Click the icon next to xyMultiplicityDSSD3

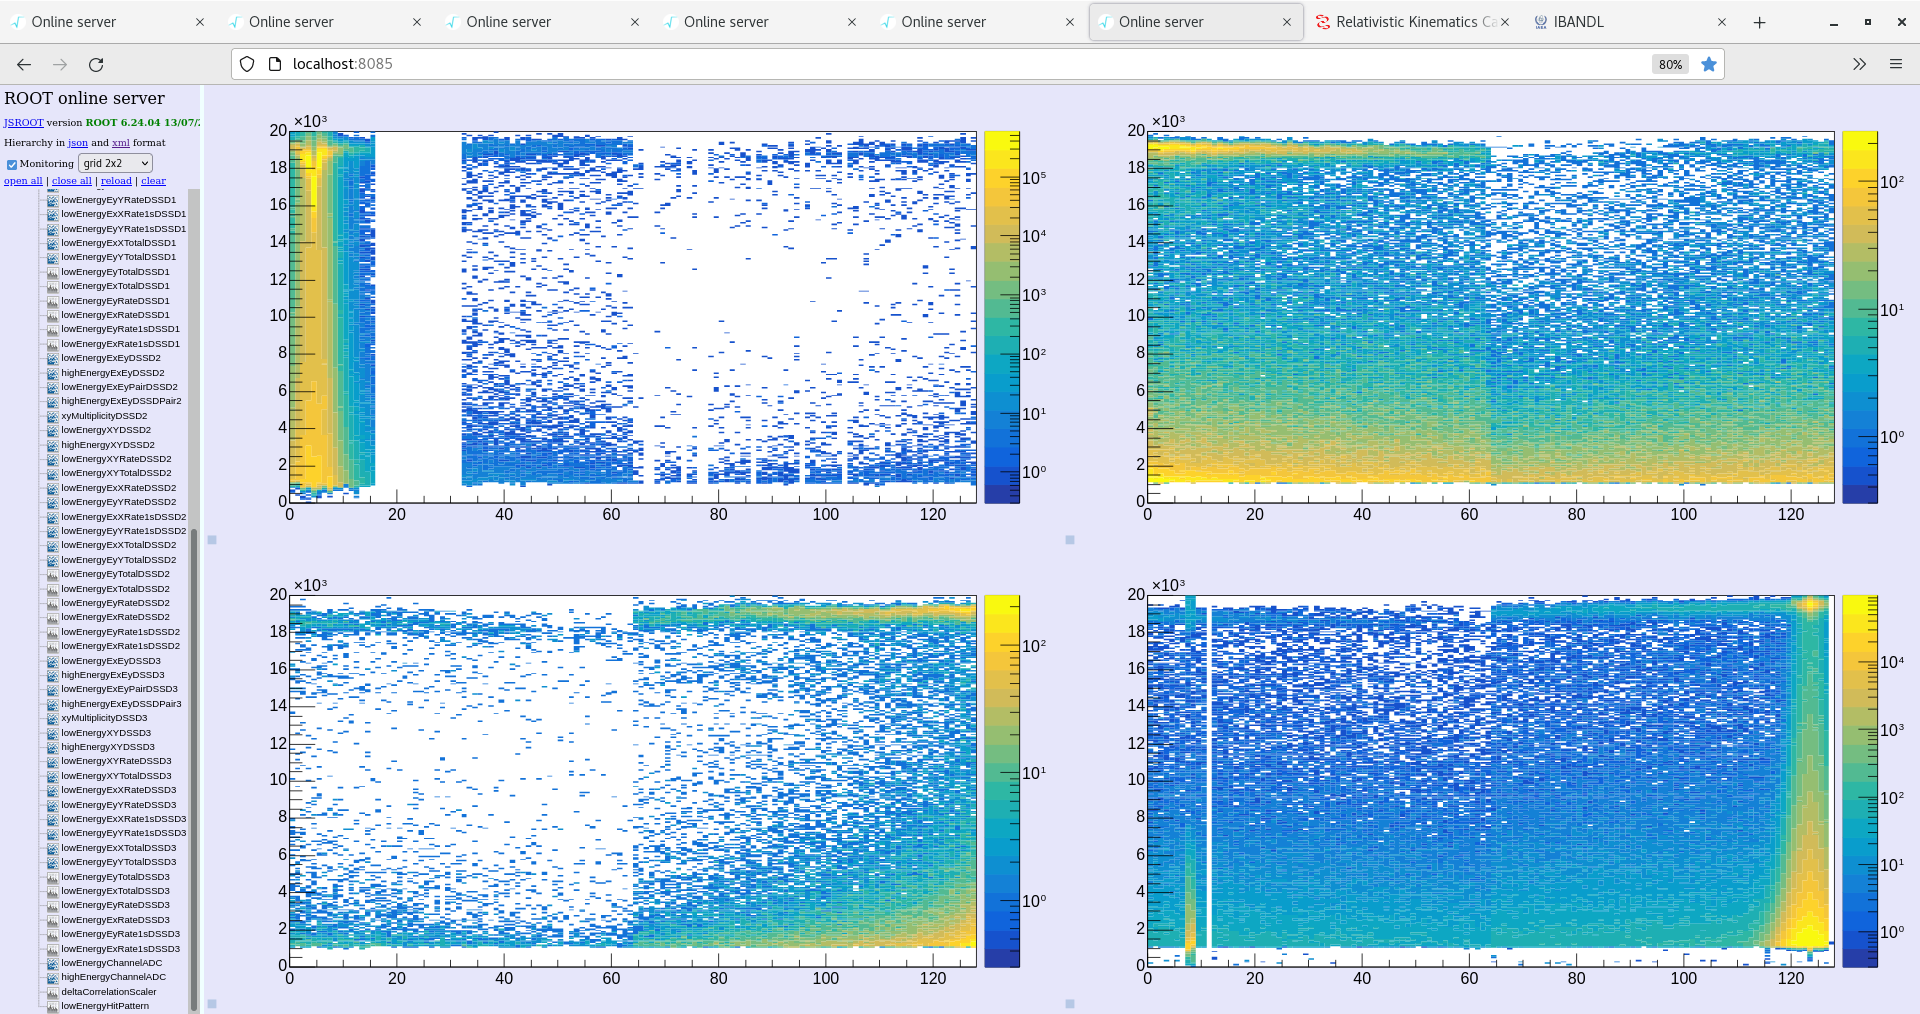coord(53,718)
